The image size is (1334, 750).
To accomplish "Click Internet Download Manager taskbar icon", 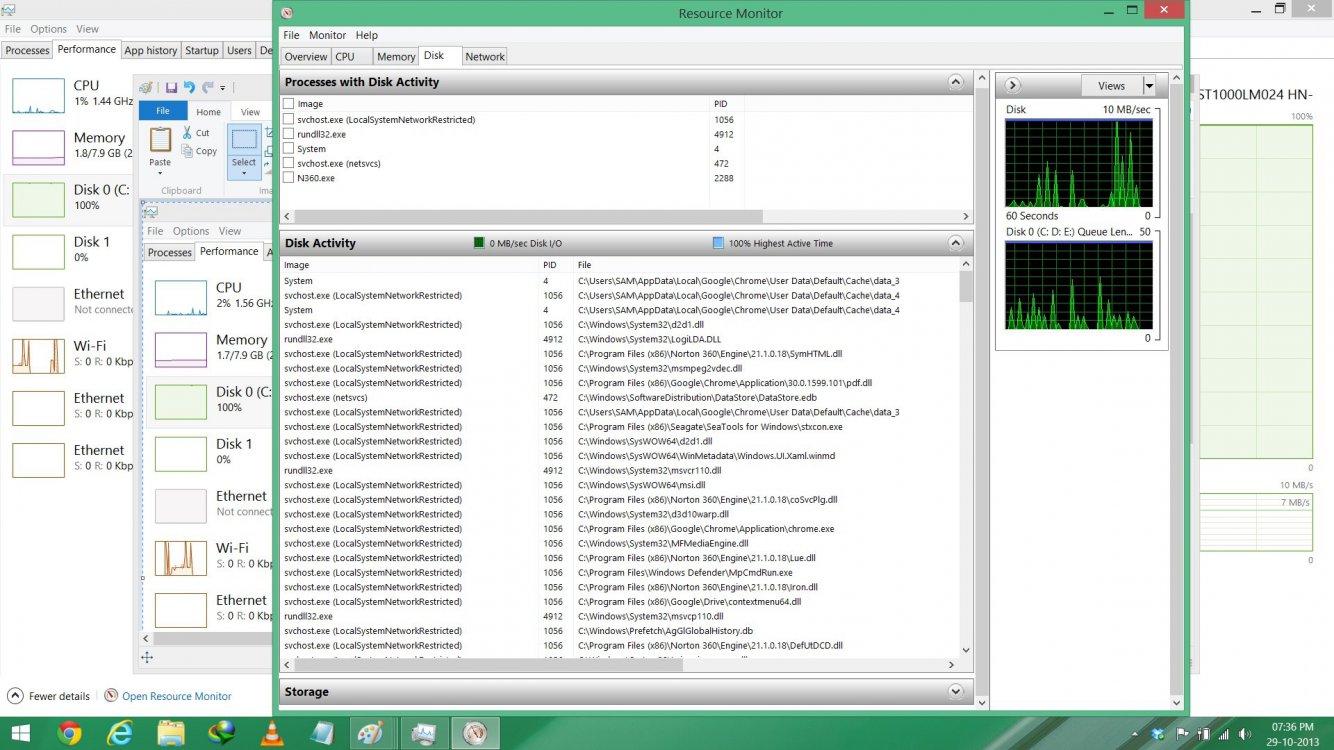I will (x=221, y=733).
